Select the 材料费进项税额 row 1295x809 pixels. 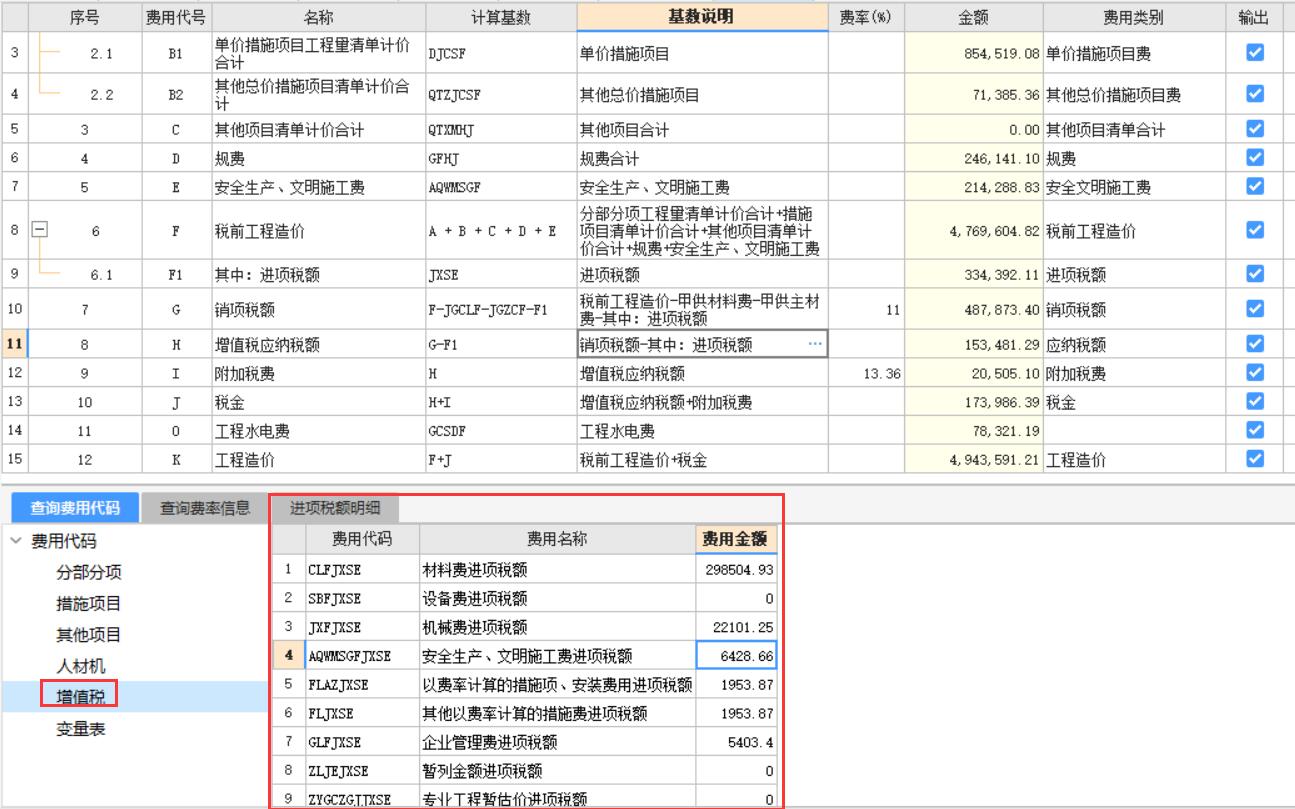[x=525, y=570]
